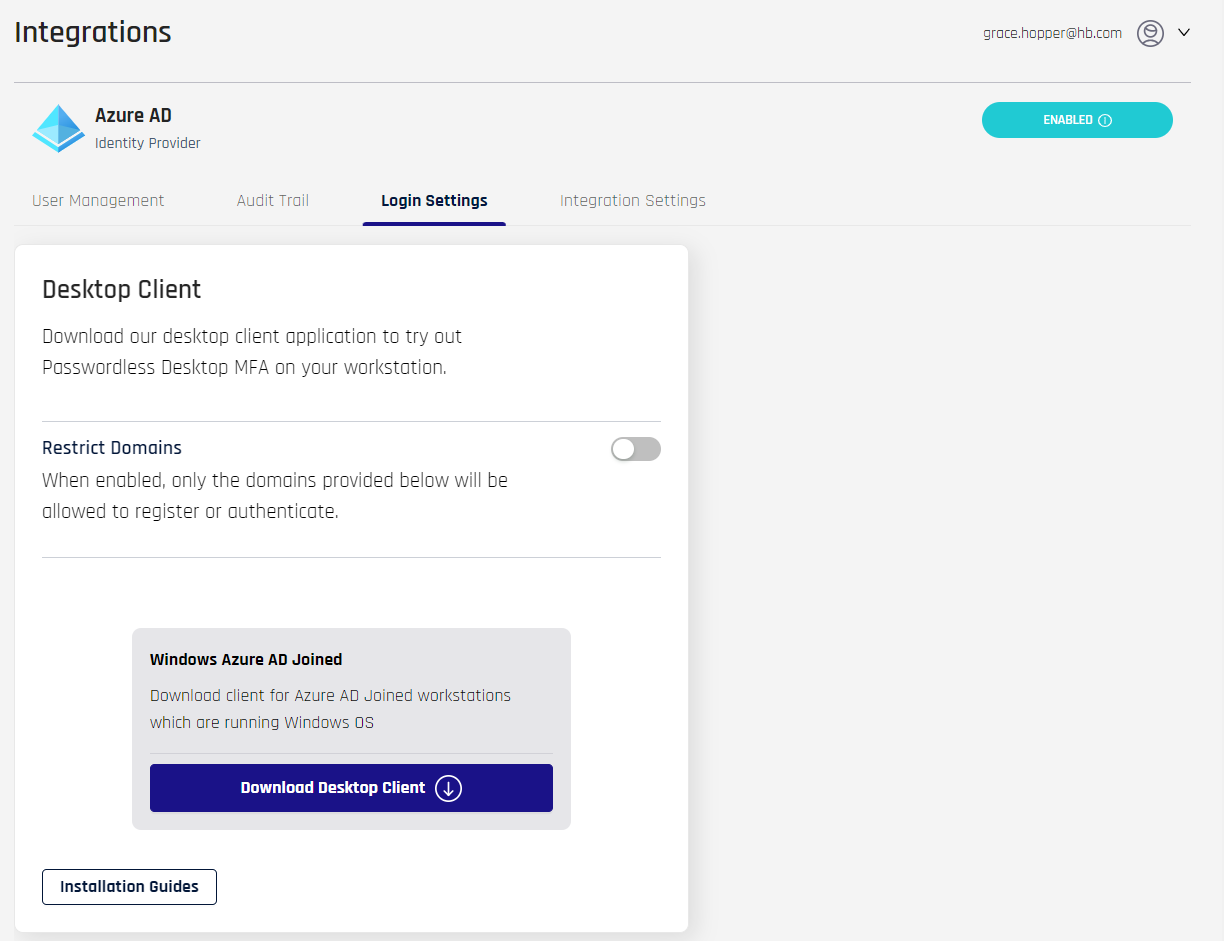1224x941 pixels.
Task: Select the Login Settings tab
Action: (x=434, y=200)
